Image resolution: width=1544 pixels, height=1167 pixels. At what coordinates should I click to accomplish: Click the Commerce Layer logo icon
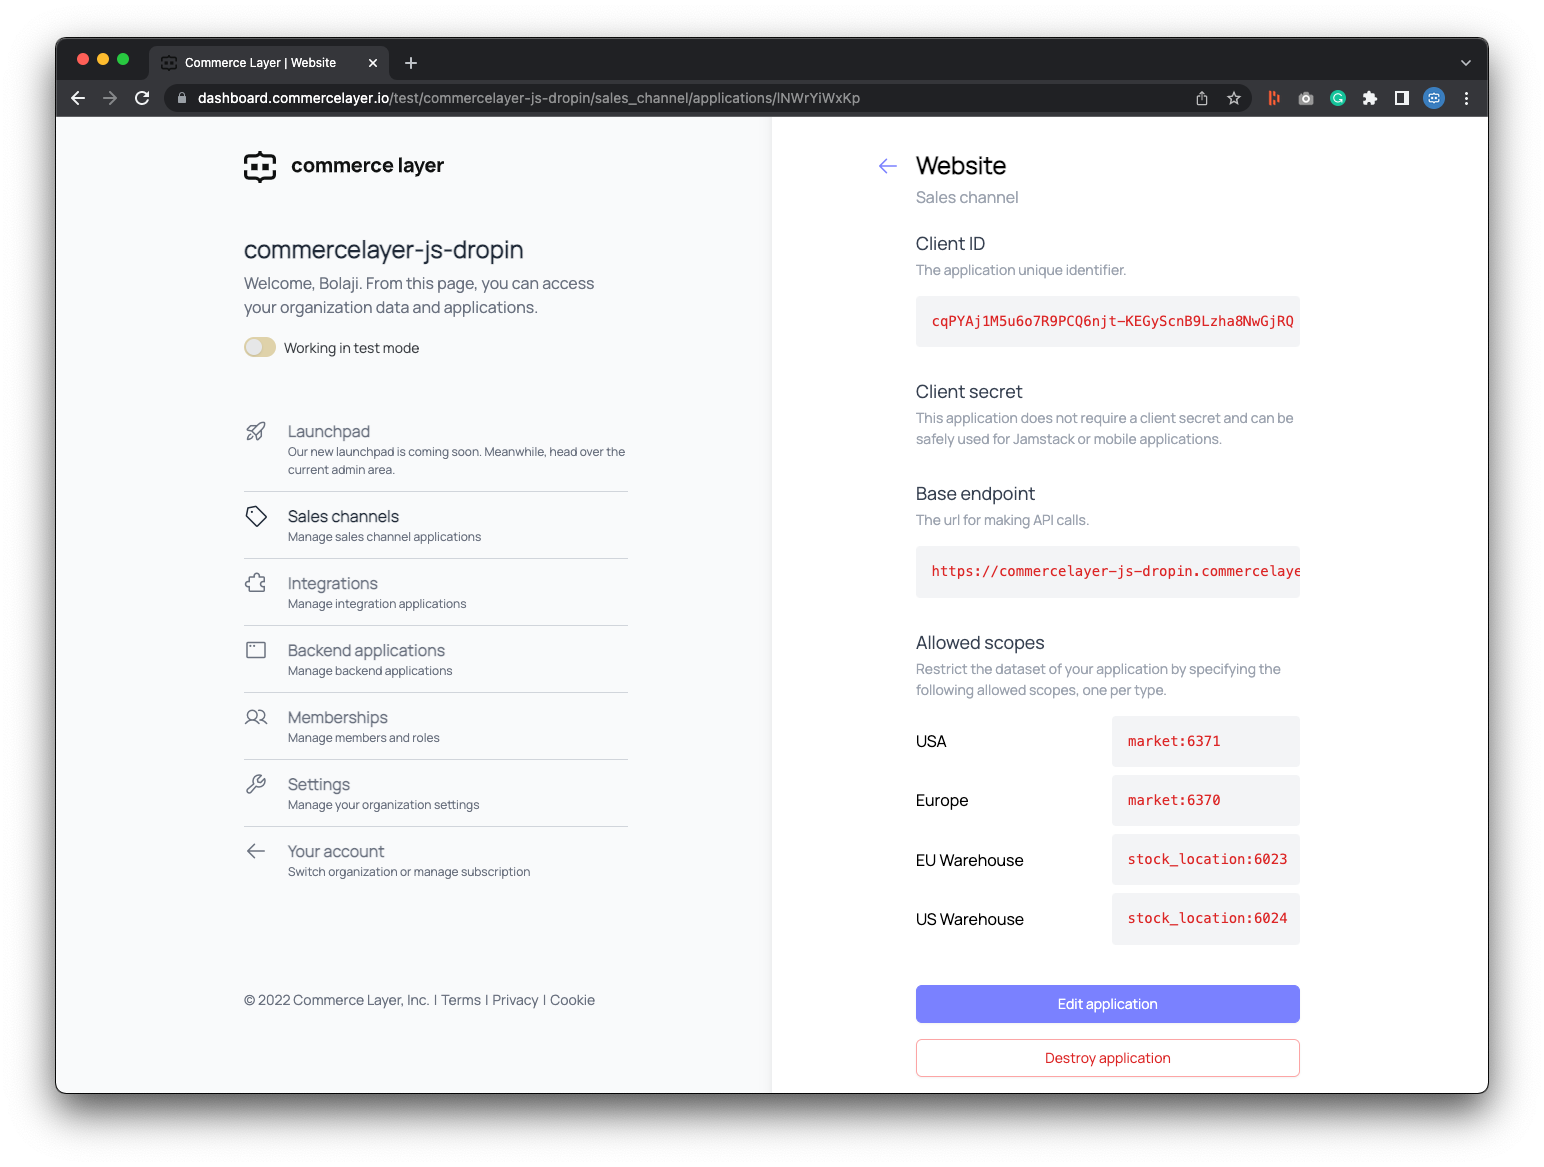click(x=260, y=166)
